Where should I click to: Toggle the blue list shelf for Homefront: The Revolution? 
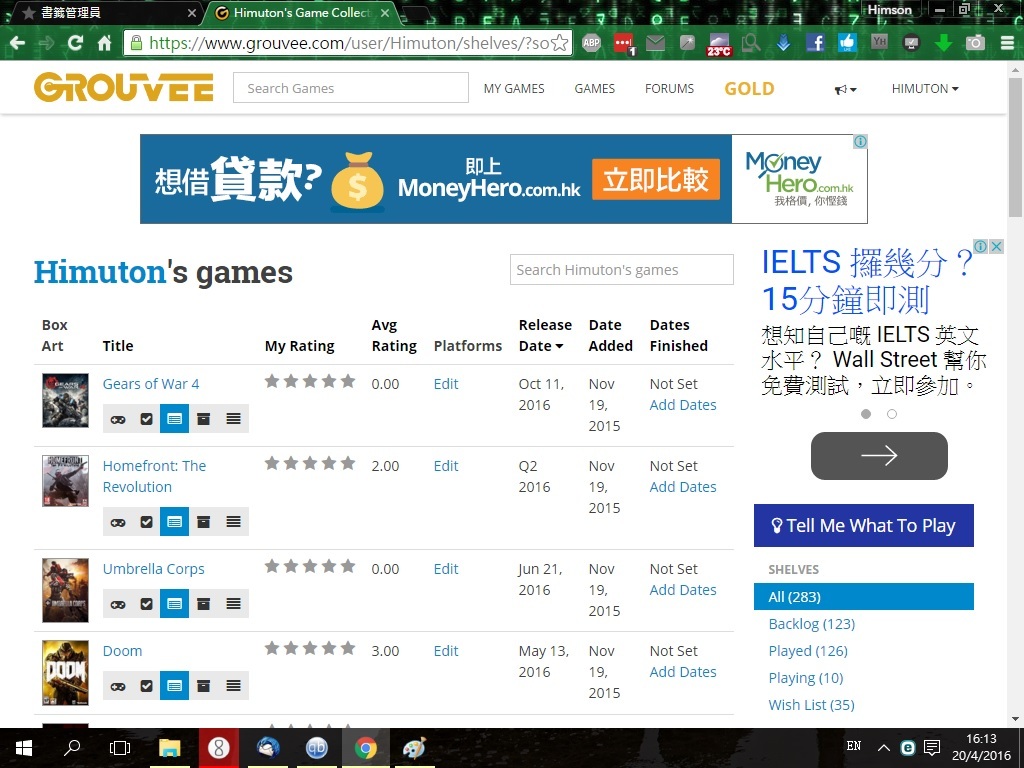point(174,522)
